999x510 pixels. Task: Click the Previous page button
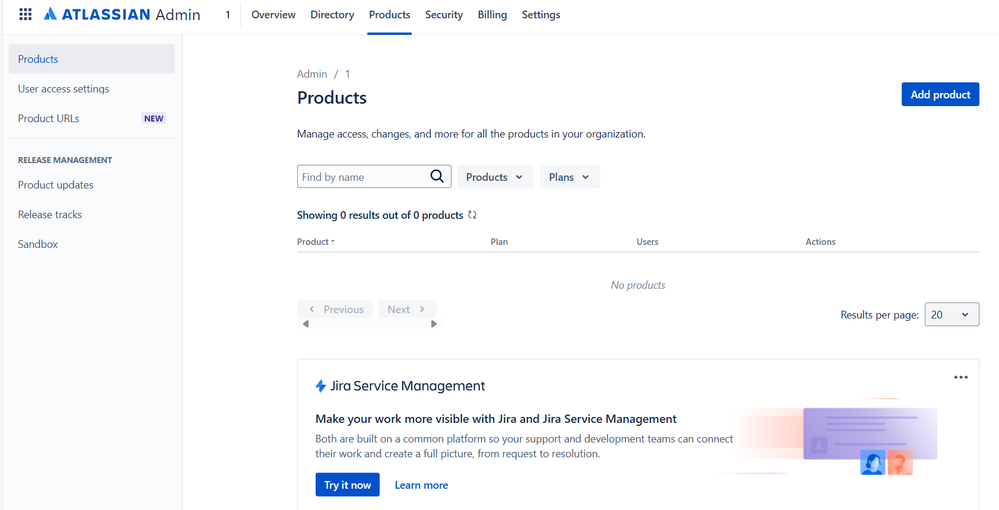click(x=335, y=309)
